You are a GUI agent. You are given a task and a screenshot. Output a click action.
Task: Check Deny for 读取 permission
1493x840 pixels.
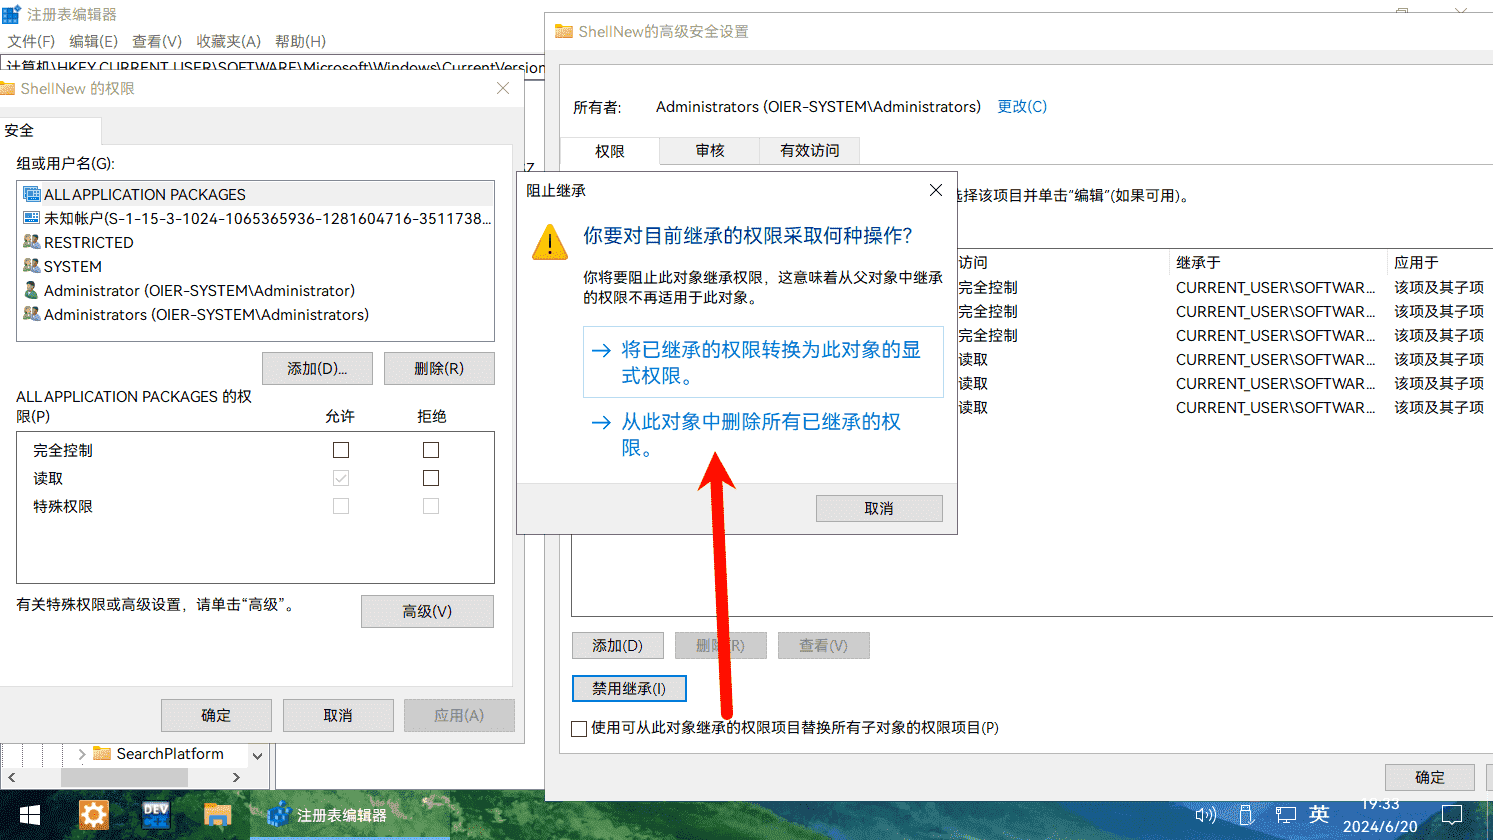pyautogui.click(x=431, y=478)
